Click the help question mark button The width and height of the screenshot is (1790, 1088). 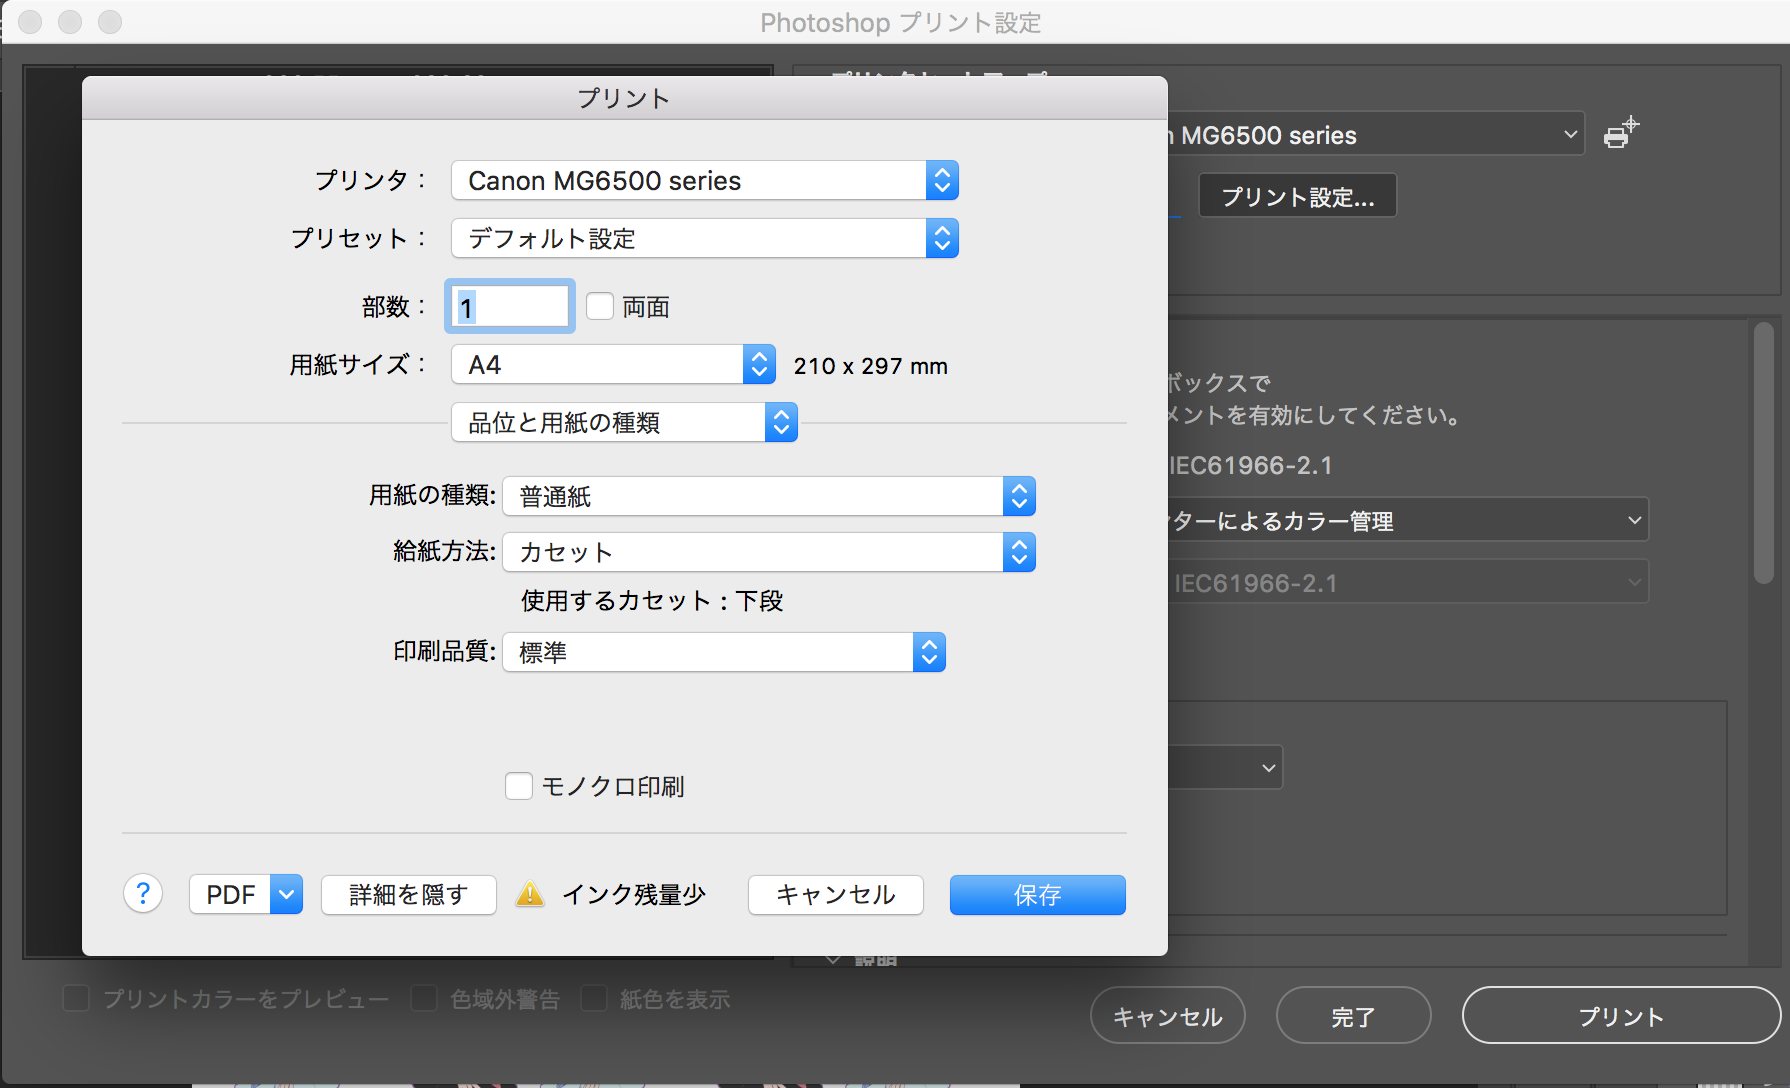point(143,894)
